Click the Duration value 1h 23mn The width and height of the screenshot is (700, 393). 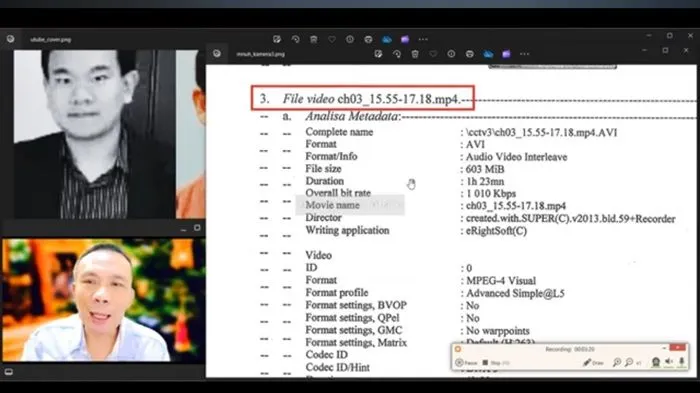[485, 182]
